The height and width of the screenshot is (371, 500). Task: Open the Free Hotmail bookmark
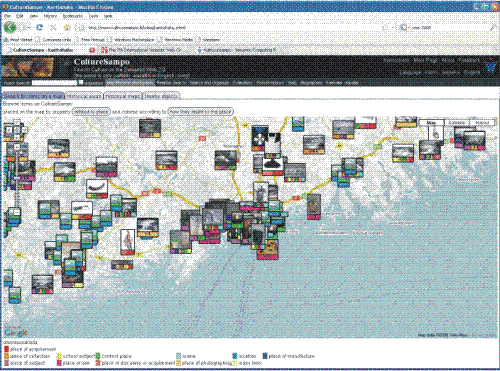click(90, 40)
